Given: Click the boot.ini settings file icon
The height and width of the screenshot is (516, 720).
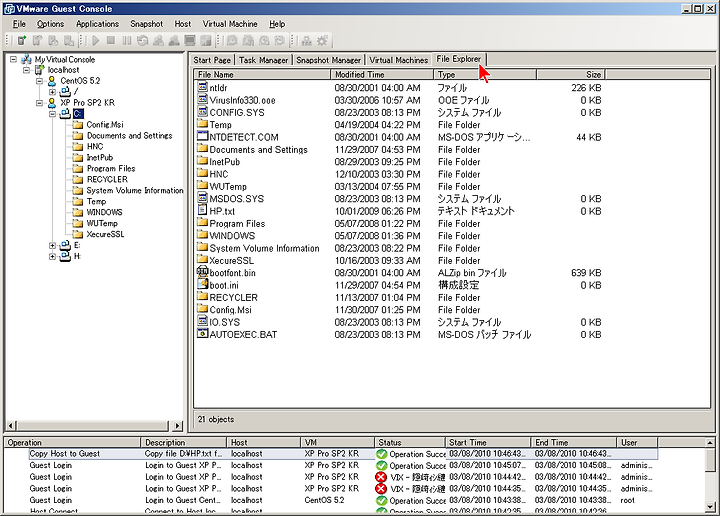Looking at the screenshot, I should [x=202, y=284].
